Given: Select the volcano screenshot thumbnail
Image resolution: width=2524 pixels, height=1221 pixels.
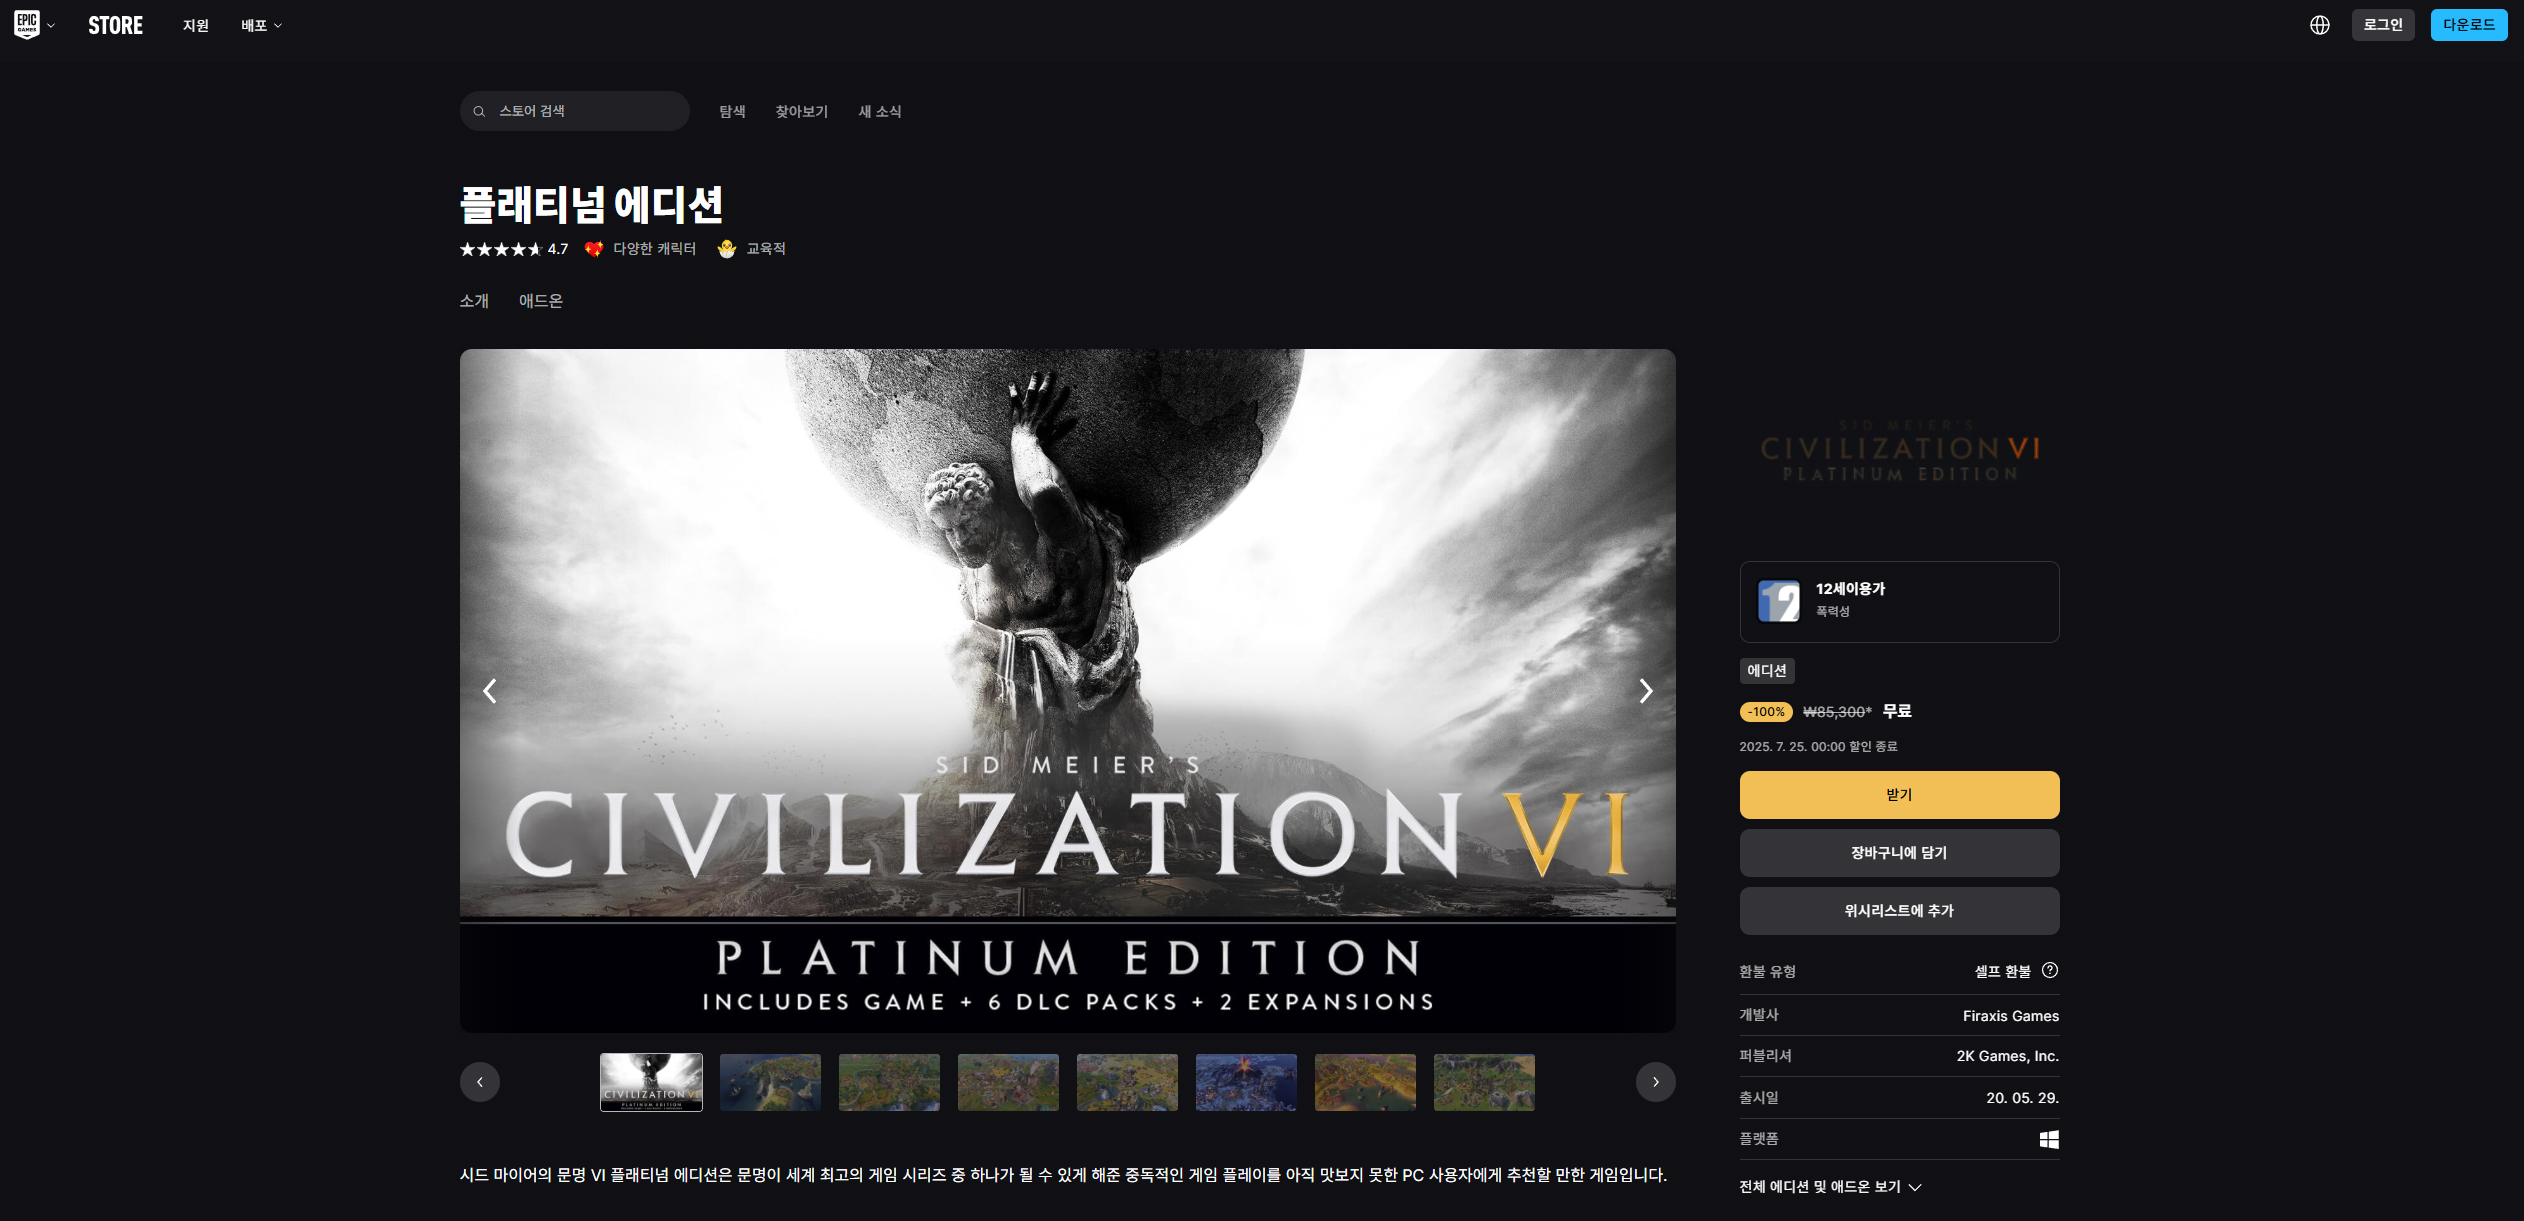Looking at the screenshot, I should (1245, 1082).
